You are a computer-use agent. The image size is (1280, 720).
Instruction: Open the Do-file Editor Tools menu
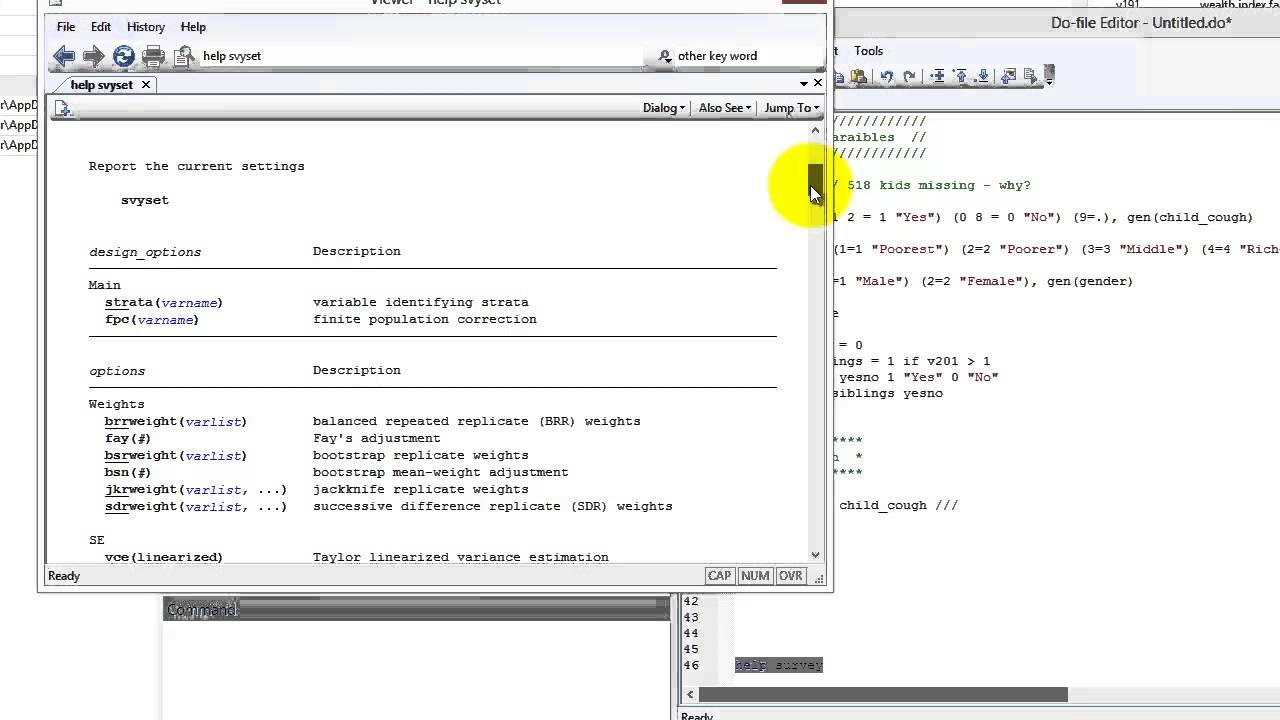click(x=868, y=51)
